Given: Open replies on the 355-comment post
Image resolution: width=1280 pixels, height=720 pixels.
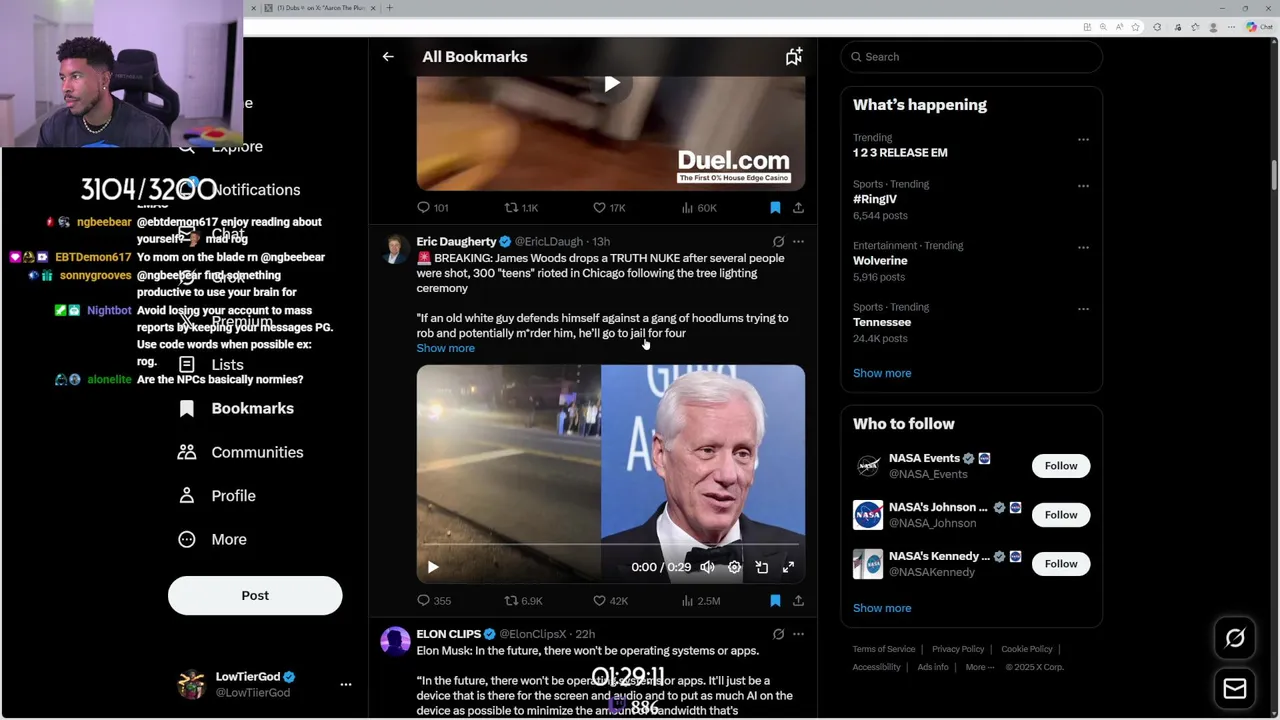Looking at the screenshot, I should [434, 601].
